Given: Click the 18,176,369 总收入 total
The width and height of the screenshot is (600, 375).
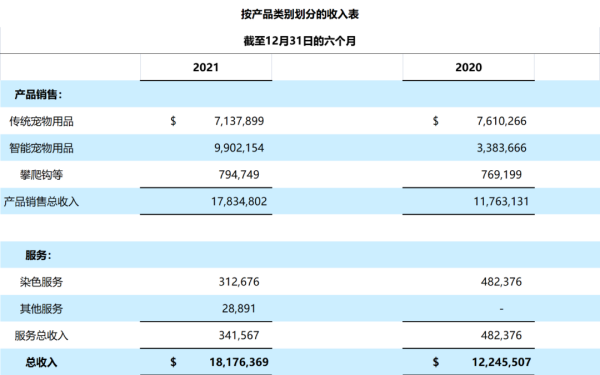Looking at the screenshot, I should click(239, 362).
